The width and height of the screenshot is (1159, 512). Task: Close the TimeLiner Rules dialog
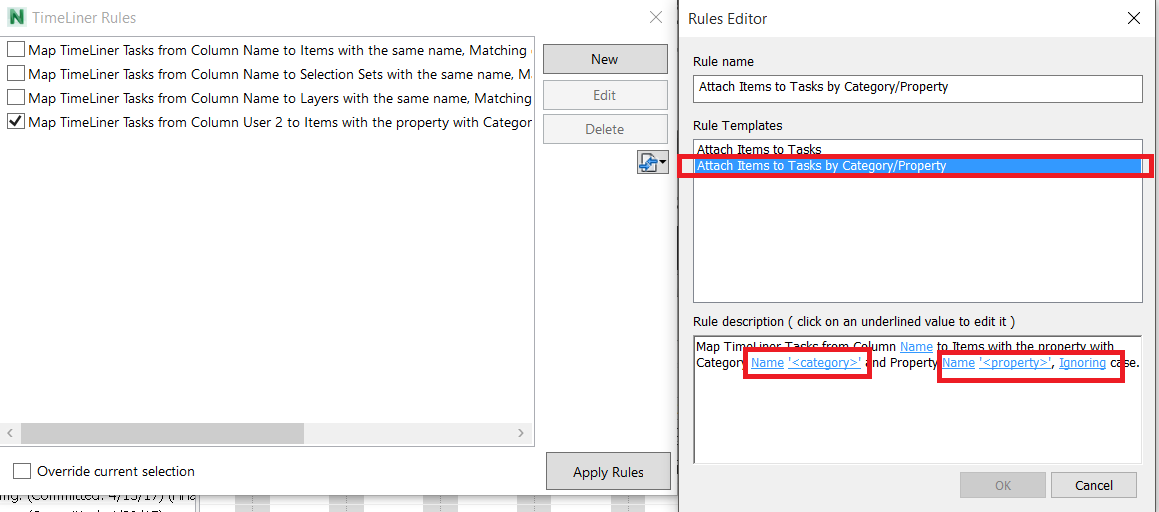pyautogui.click(x=655, y=17)
